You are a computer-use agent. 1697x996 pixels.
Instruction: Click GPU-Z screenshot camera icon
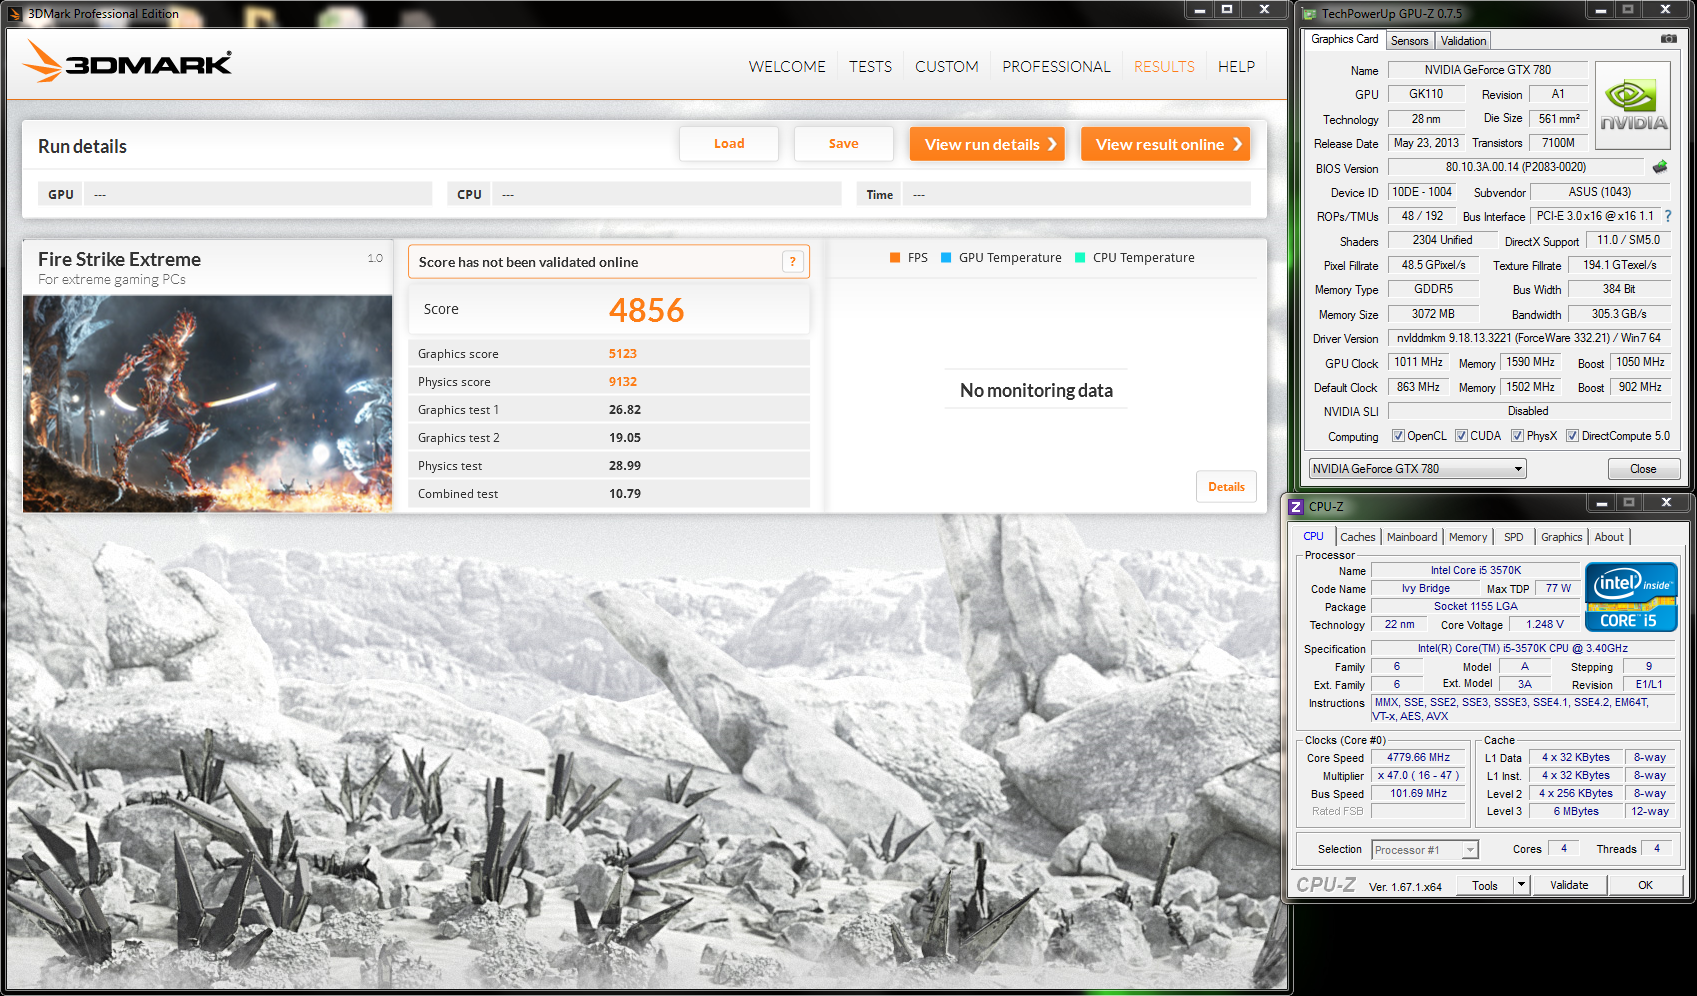tap(1668, 39)
